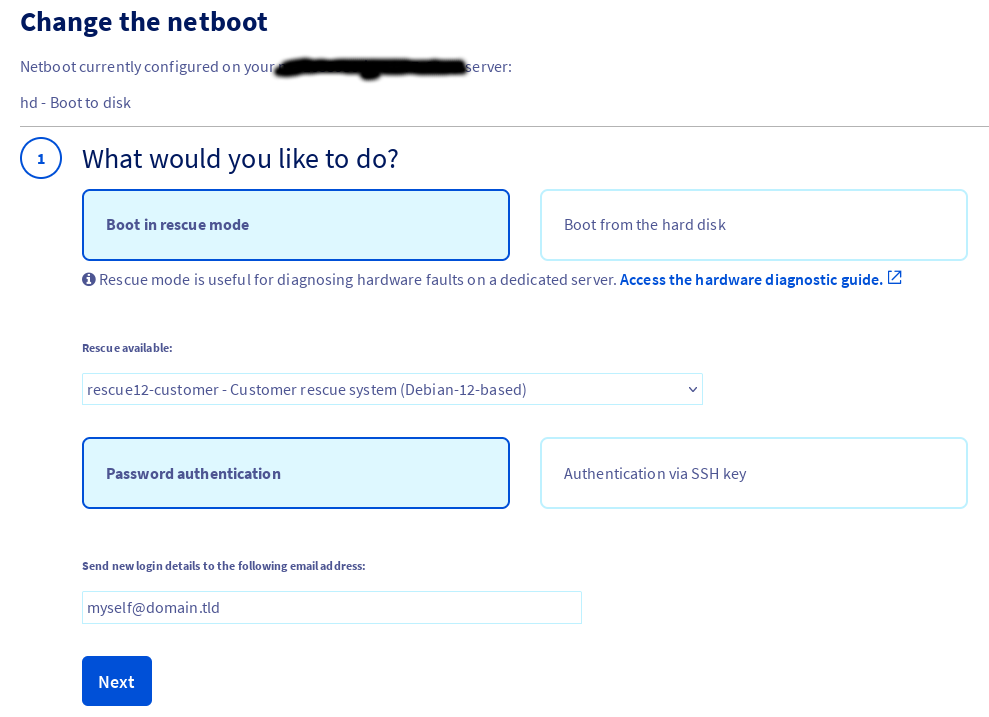This screenshot has height=717, width=989.
Task: Choose Boot from the hard disk
Action: [x=754, y=225]
